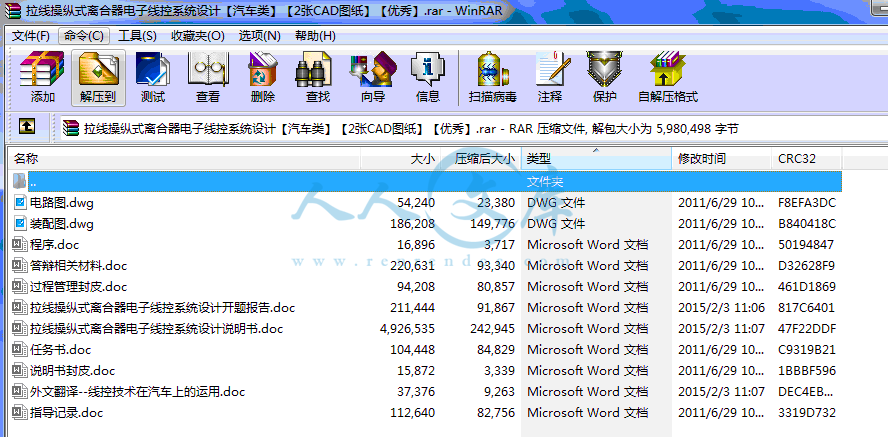Click the 信息 (Info) toolbar icon
This screenshot has width=888, height=437.
[428, 69]
